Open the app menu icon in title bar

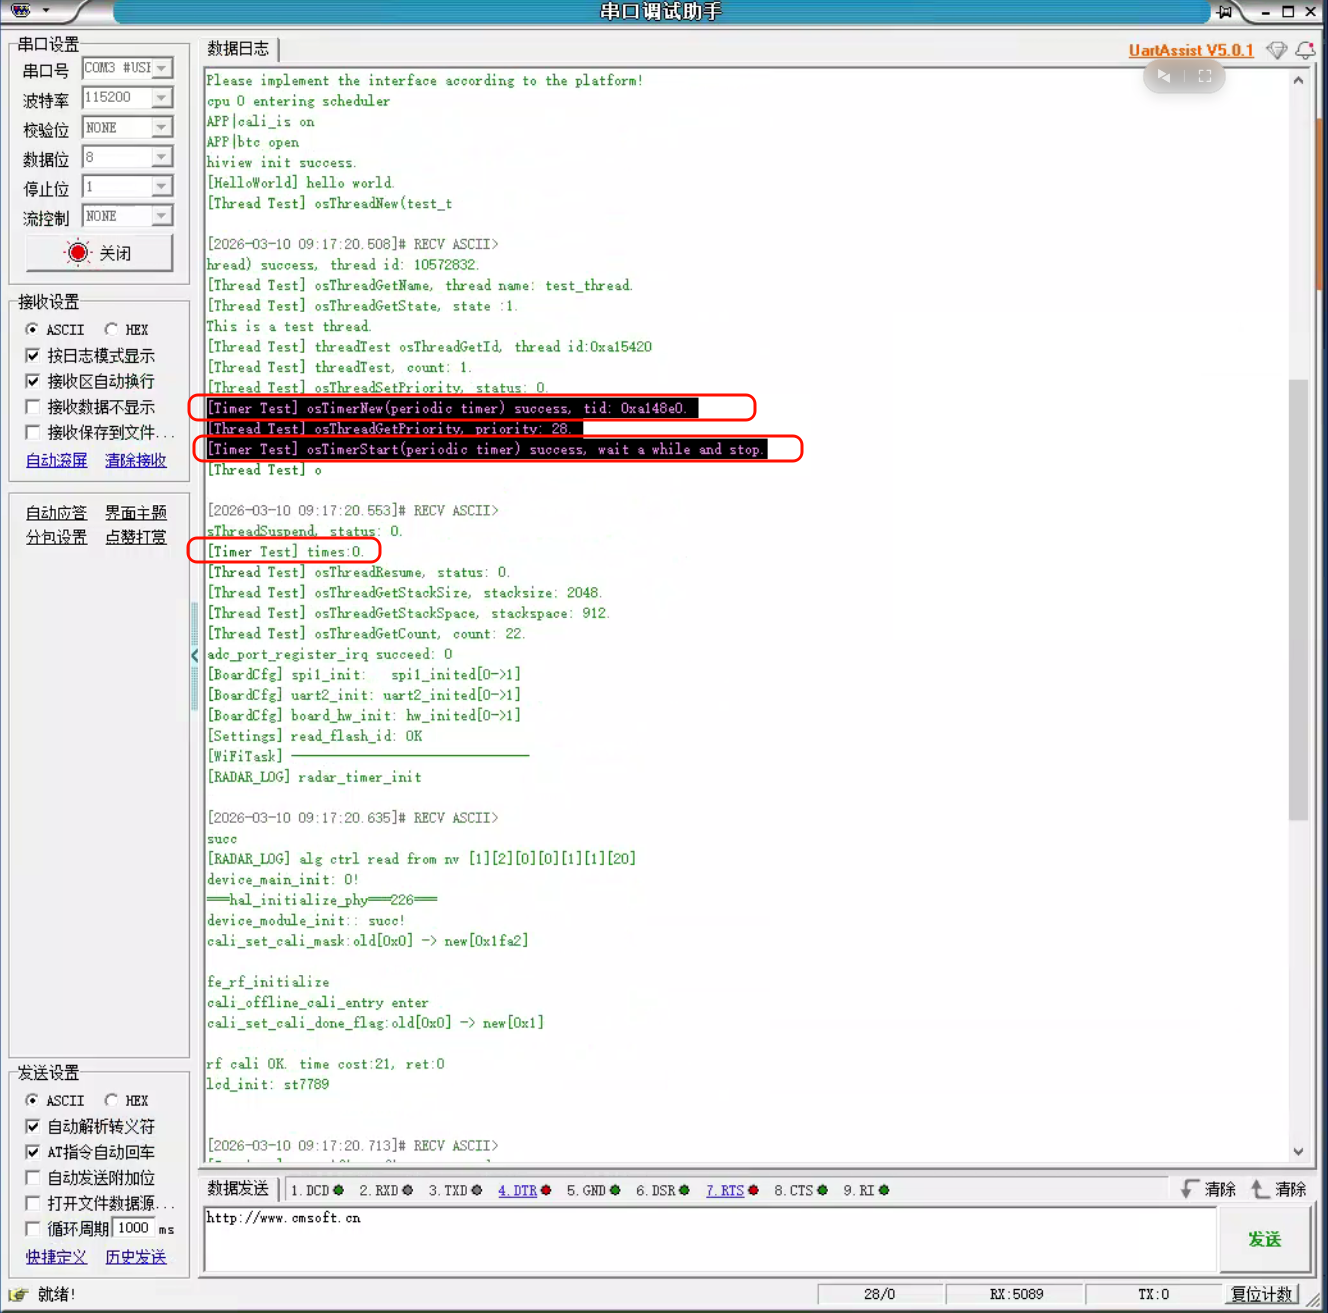(x=21, y=11)
